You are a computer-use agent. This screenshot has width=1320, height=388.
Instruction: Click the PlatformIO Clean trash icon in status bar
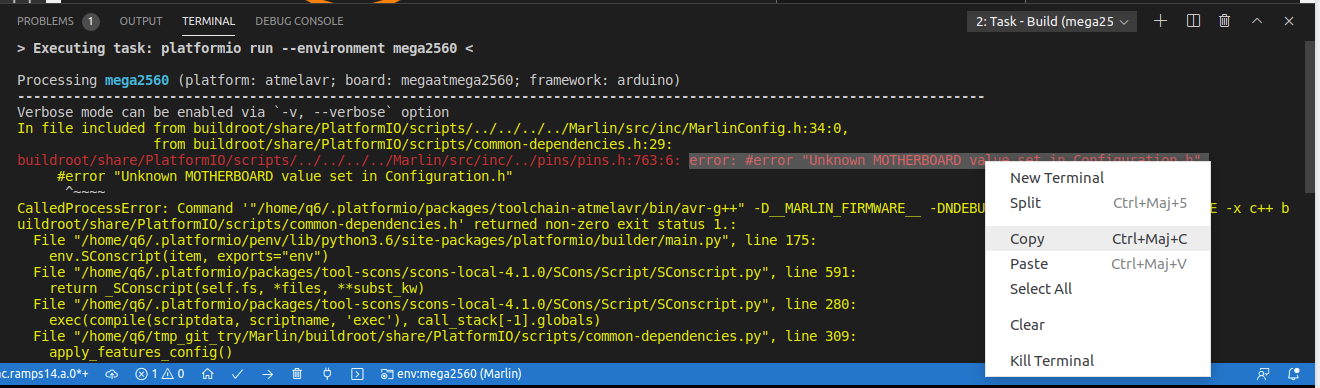coord(297,374)
